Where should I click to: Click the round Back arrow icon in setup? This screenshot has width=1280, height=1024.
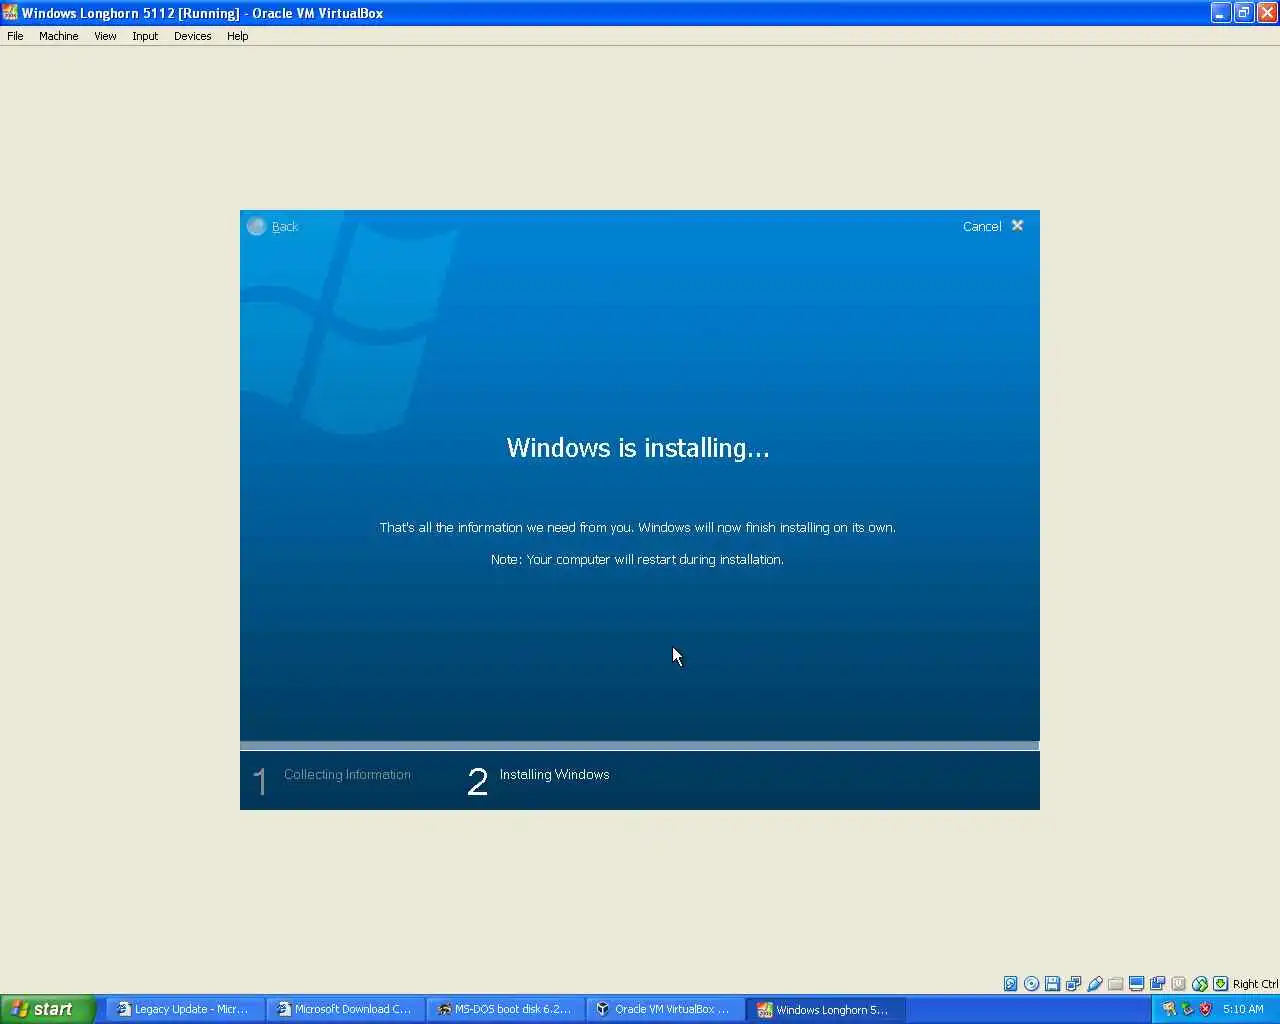(256, 226)
